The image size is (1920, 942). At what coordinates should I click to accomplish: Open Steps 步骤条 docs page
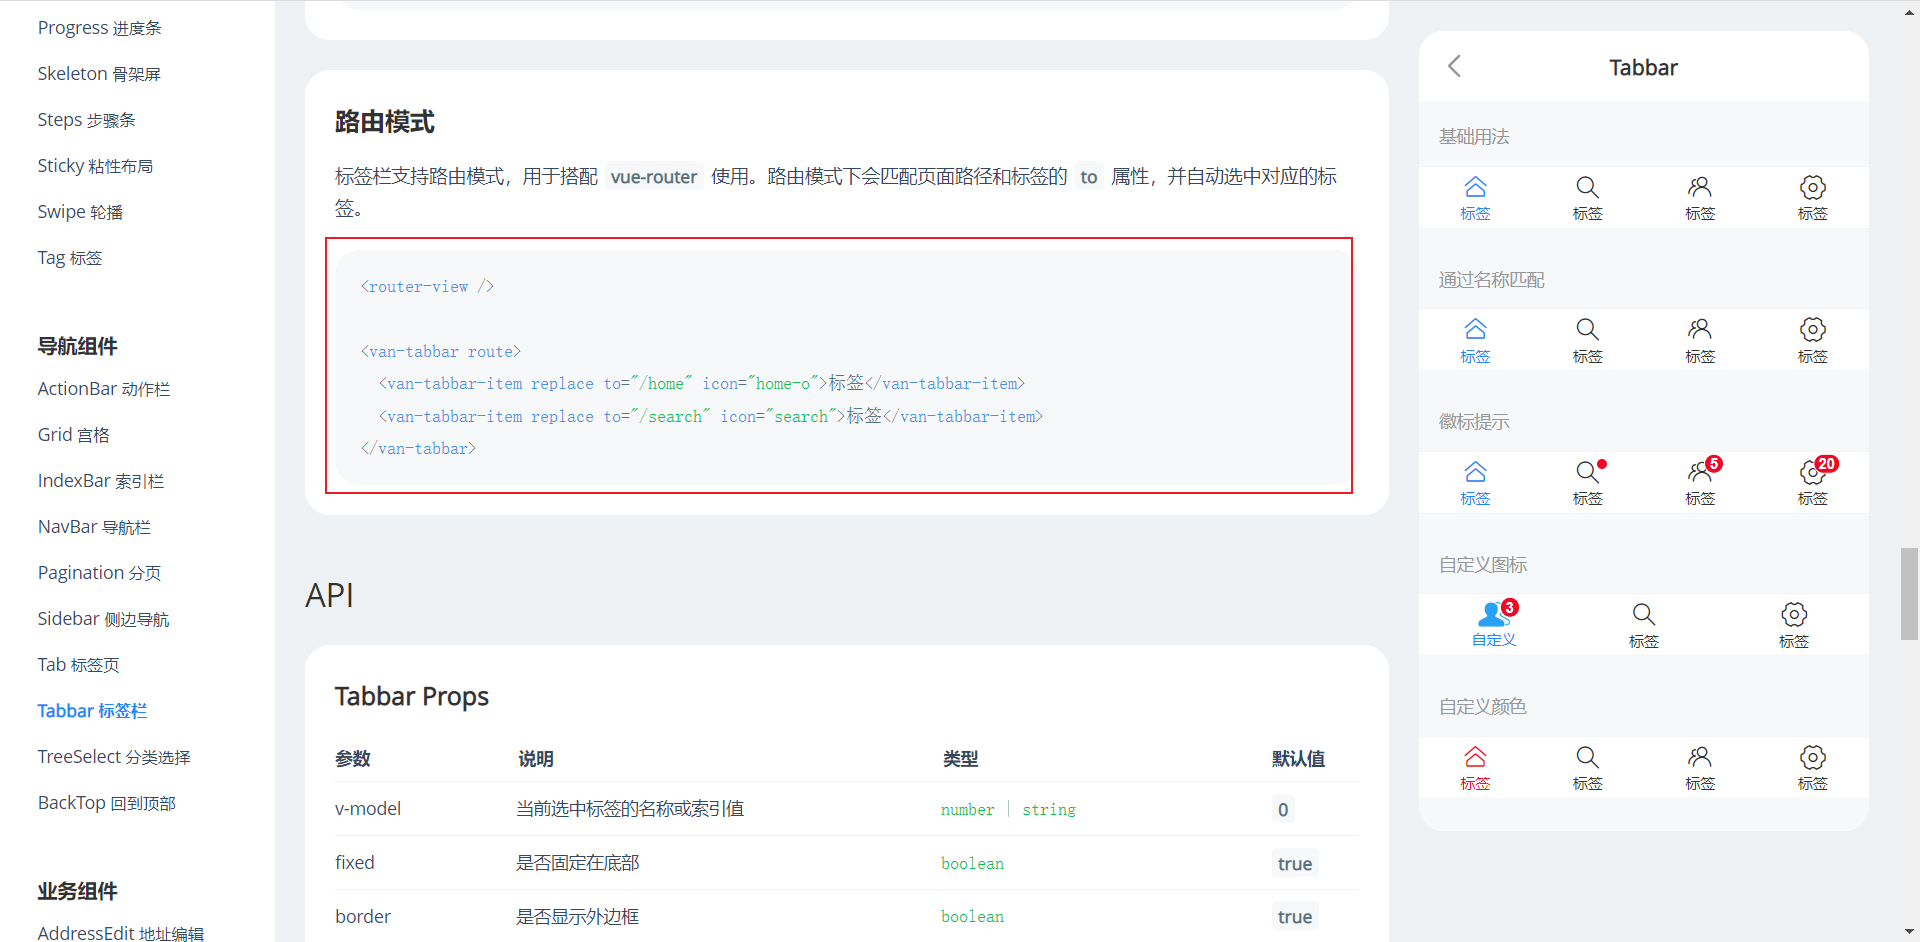pos(86,120)
